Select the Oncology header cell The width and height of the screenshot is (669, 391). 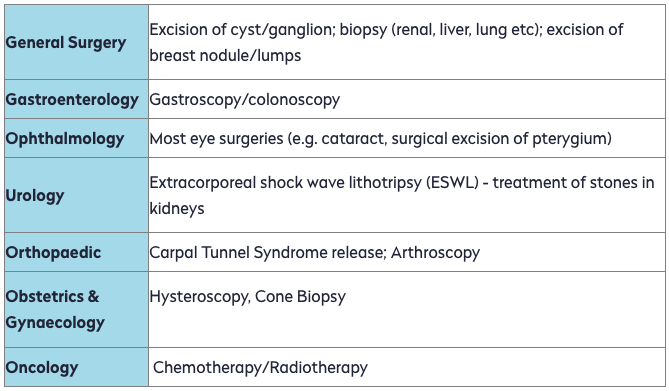(x=76, y=367)
